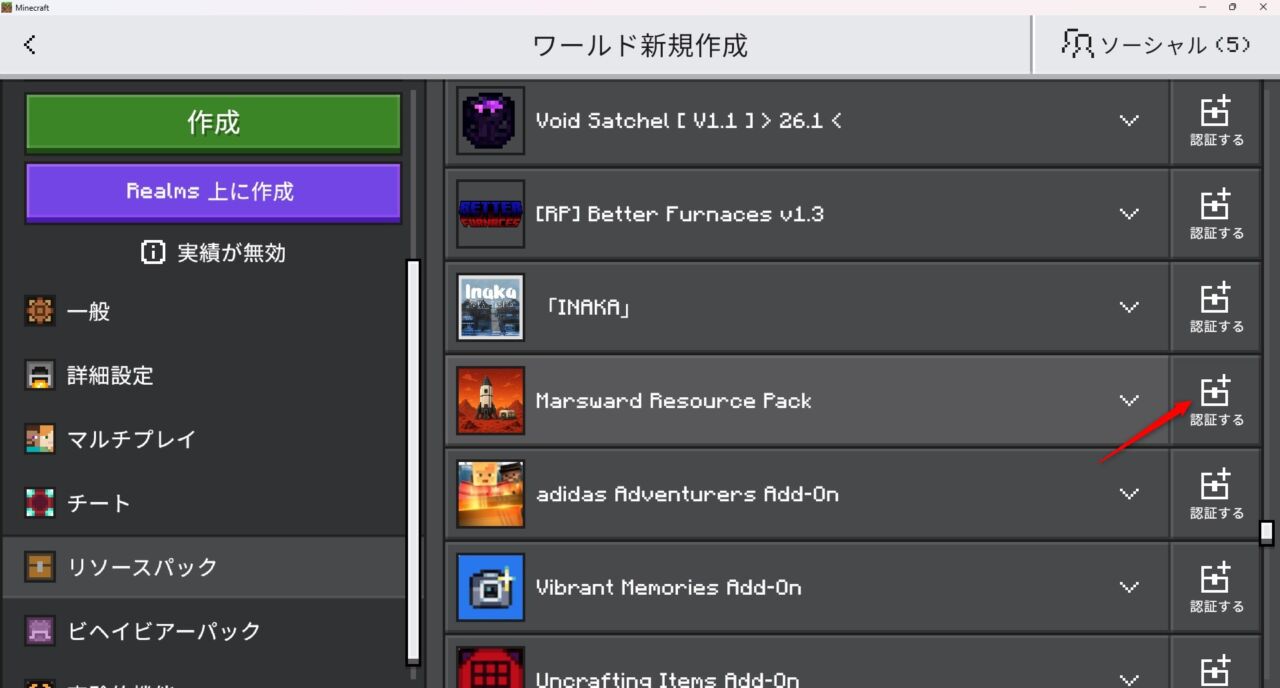Click the ビヘイビアーパック purple icon
This screenshot has width=1280, height=688.
click(39, 631)
